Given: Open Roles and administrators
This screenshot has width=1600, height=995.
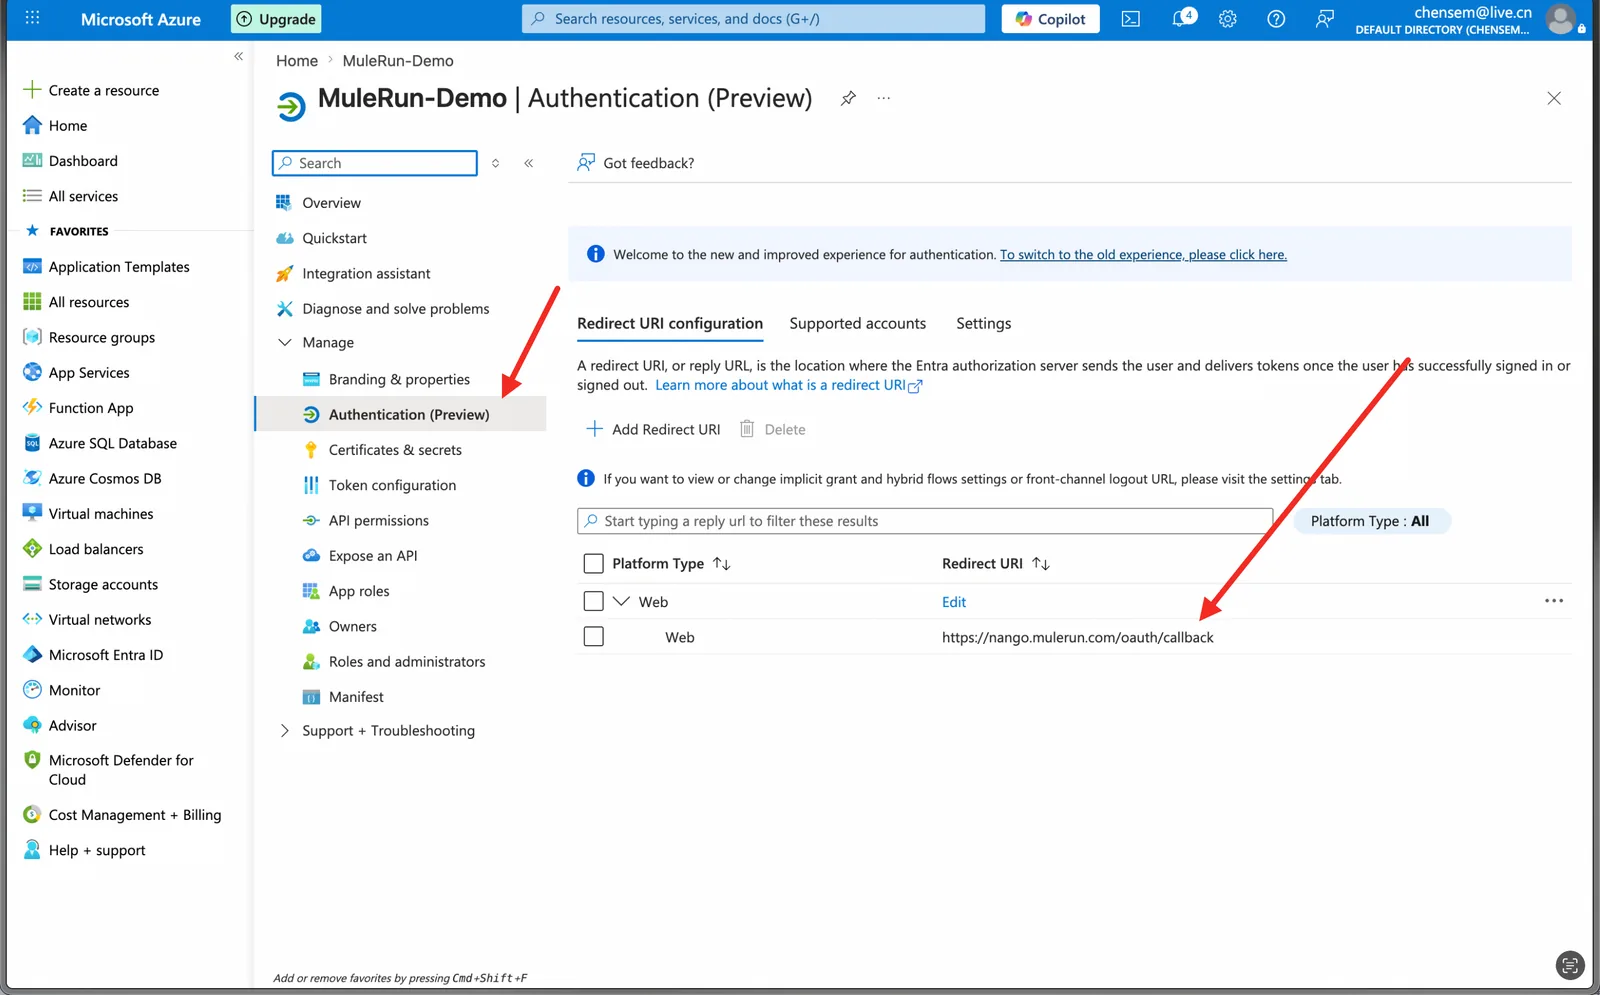Looking at the screenshot, I should tap(406, 662).
